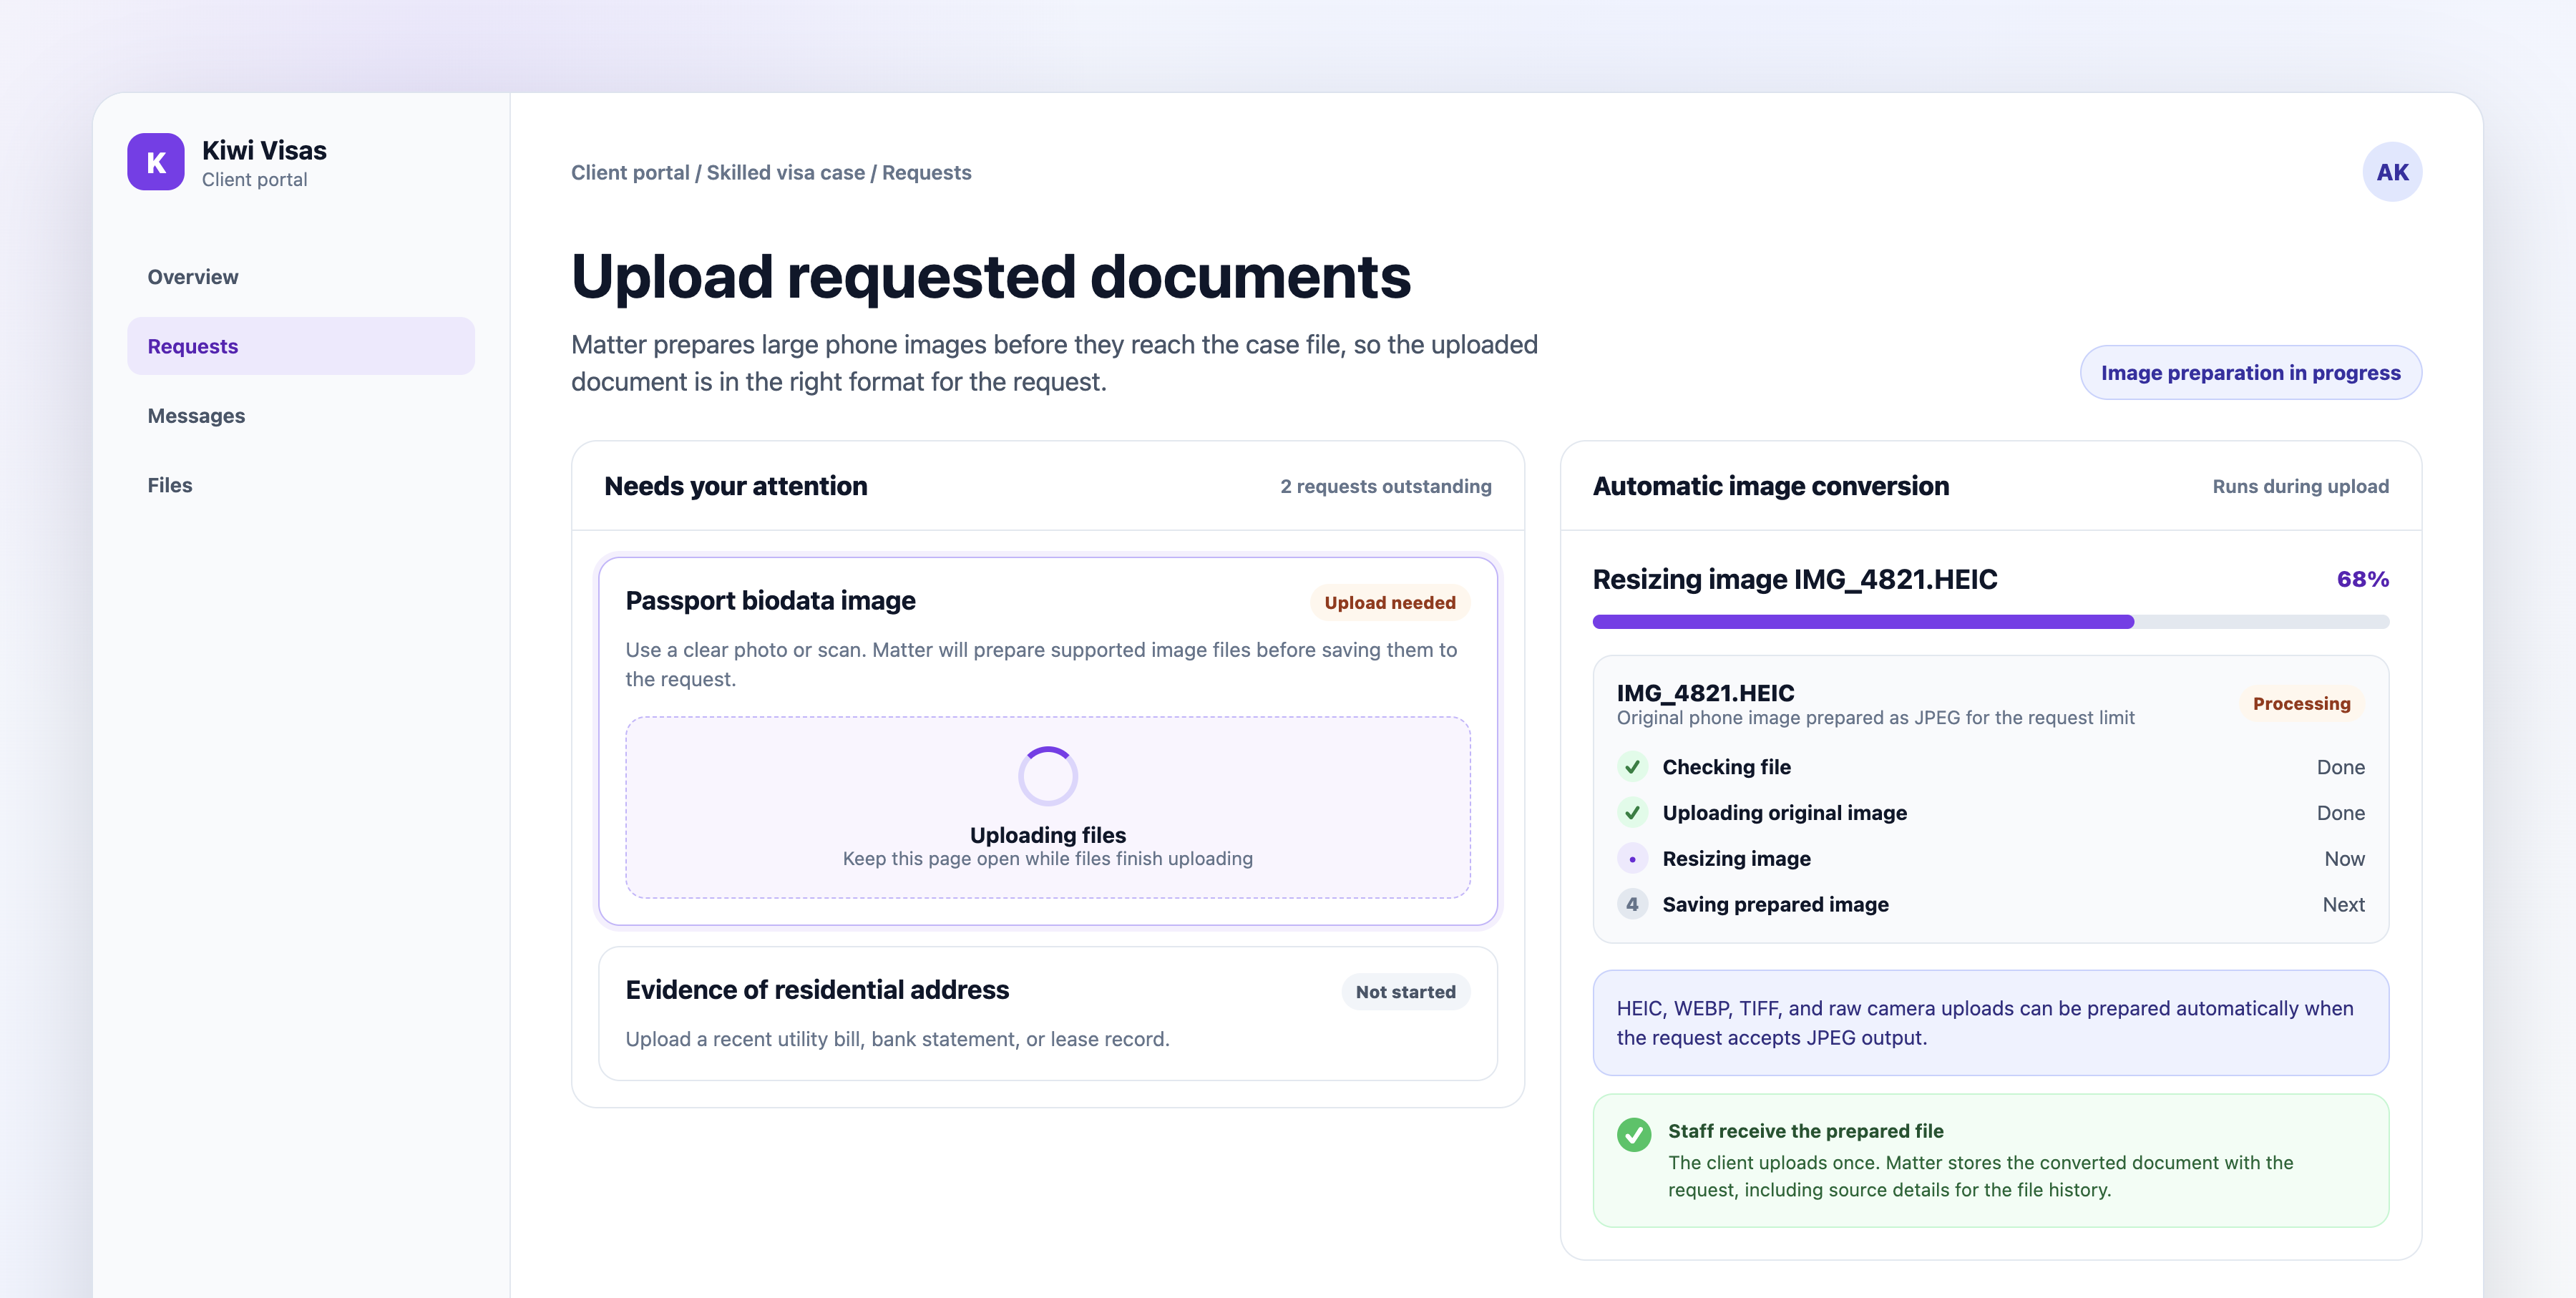Viewport: 2576px width, 1298px height.
Task: Click the 'The client uploads once' description
Action: [1980, 1176]
